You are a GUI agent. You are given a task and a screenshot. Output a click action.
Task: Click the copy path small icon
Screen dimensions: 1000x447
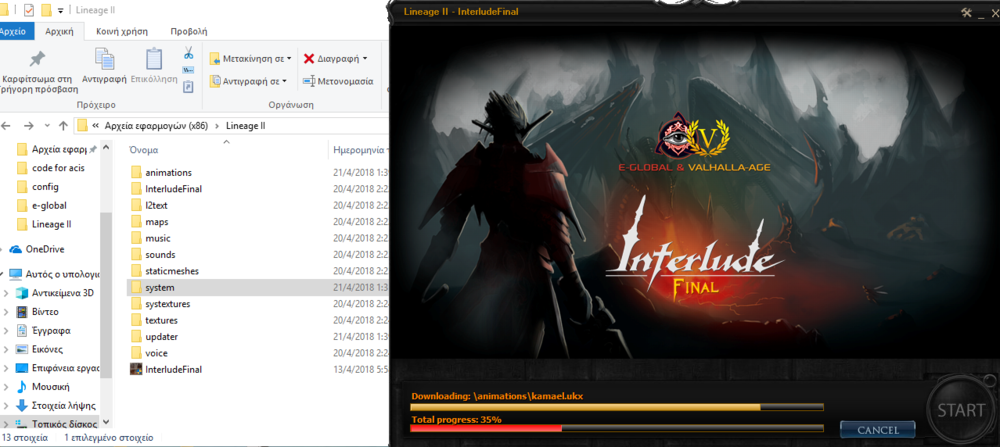[188, 70]
